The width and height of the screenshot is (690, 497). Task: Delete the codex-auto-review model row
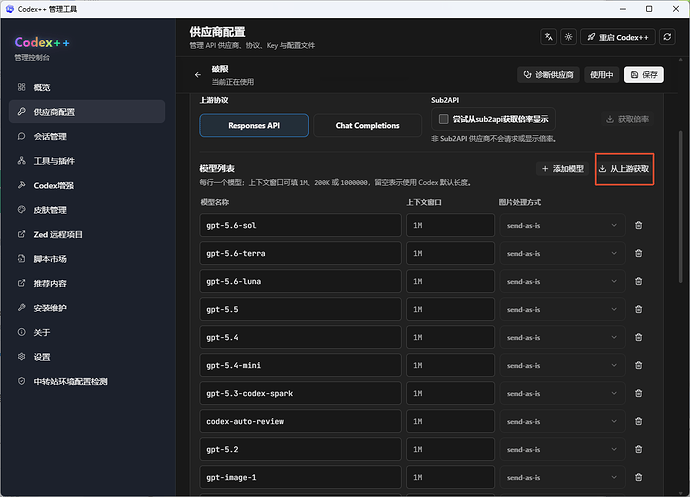pyautogui.click(x=639, y=421)
